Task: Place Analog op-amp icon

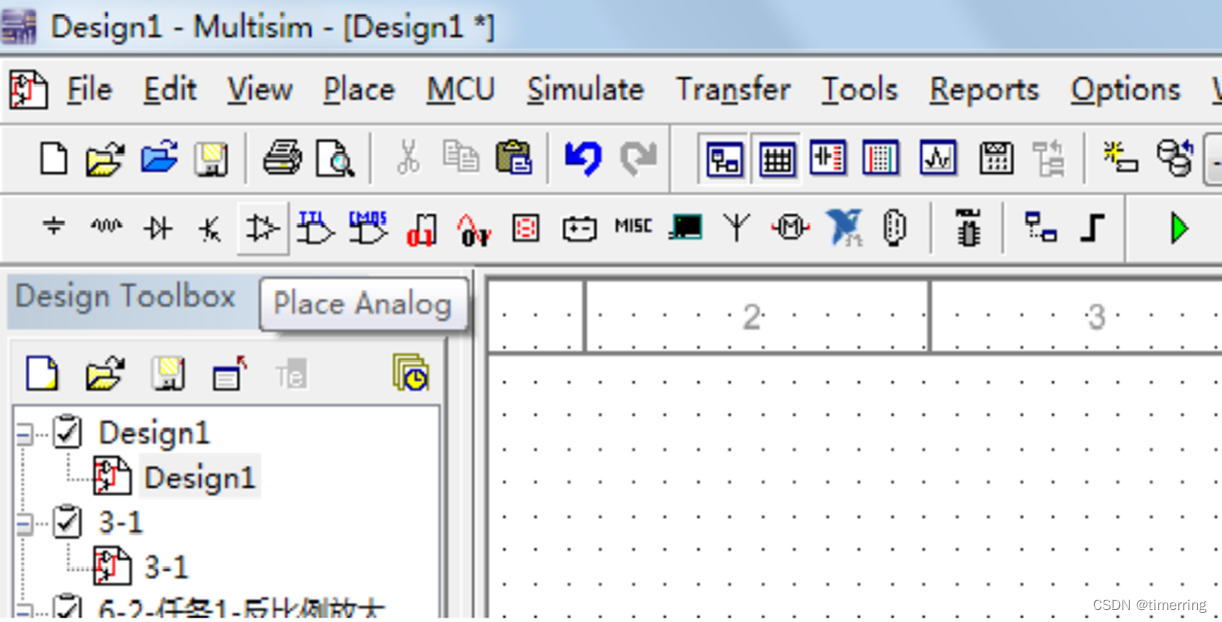Action: point(263,228)
